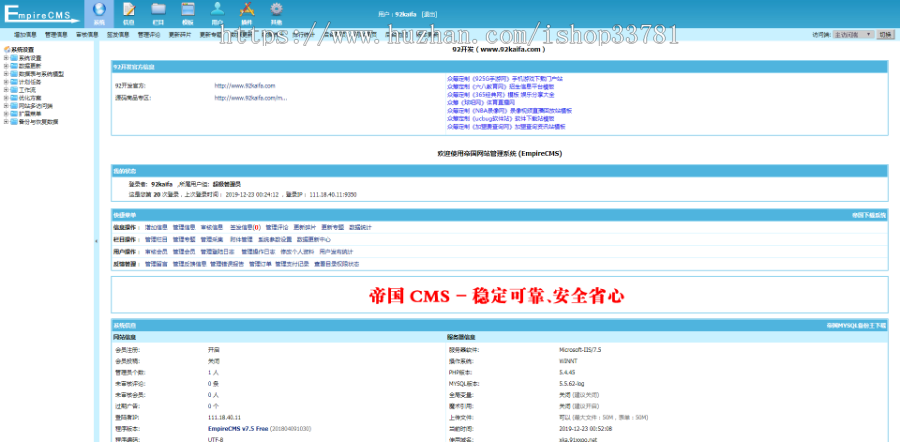Open the 插件 tools icon tab

coord(247,13)
